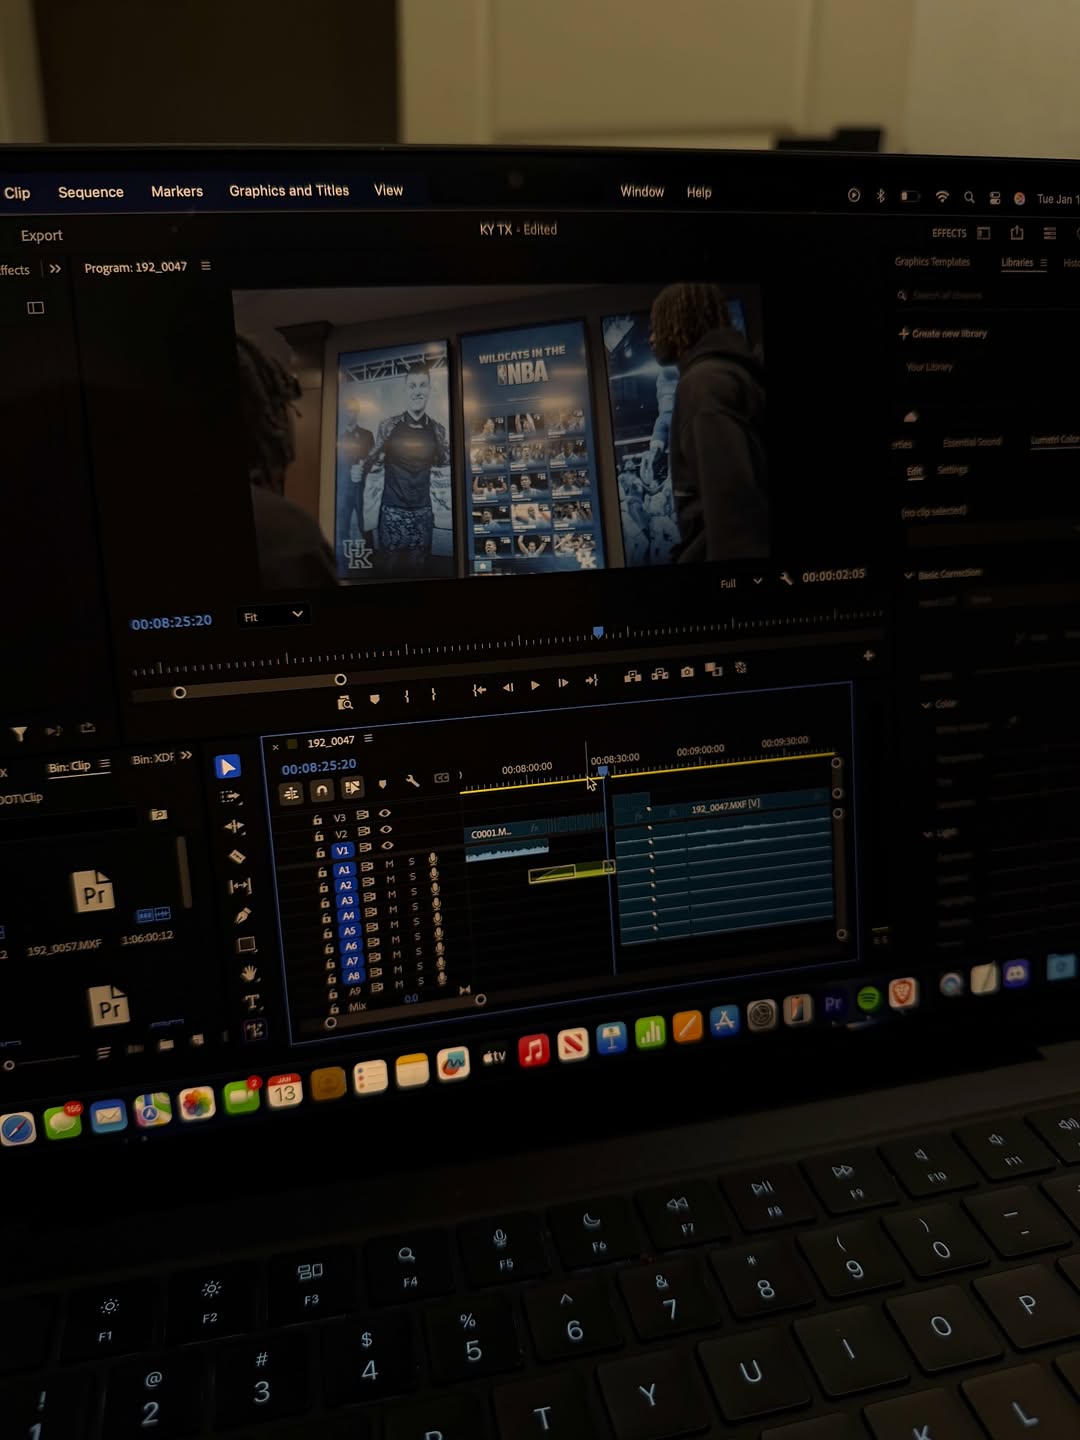Open timeline display settings wrench
This screenshot has height=1440, width=1080.
pos(412,781)
